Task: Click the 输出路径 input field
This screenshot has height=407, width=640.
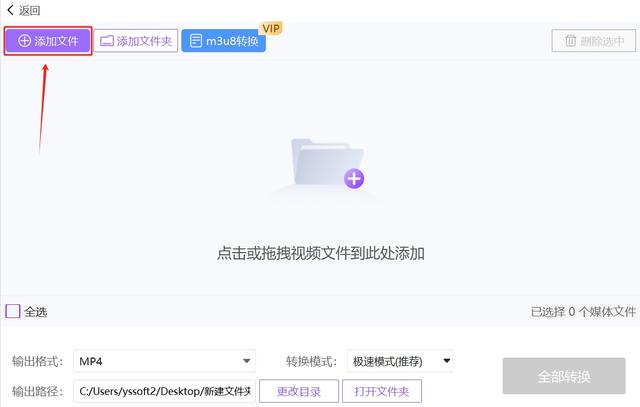Action: pyautogui.click(x=164, y=391)
